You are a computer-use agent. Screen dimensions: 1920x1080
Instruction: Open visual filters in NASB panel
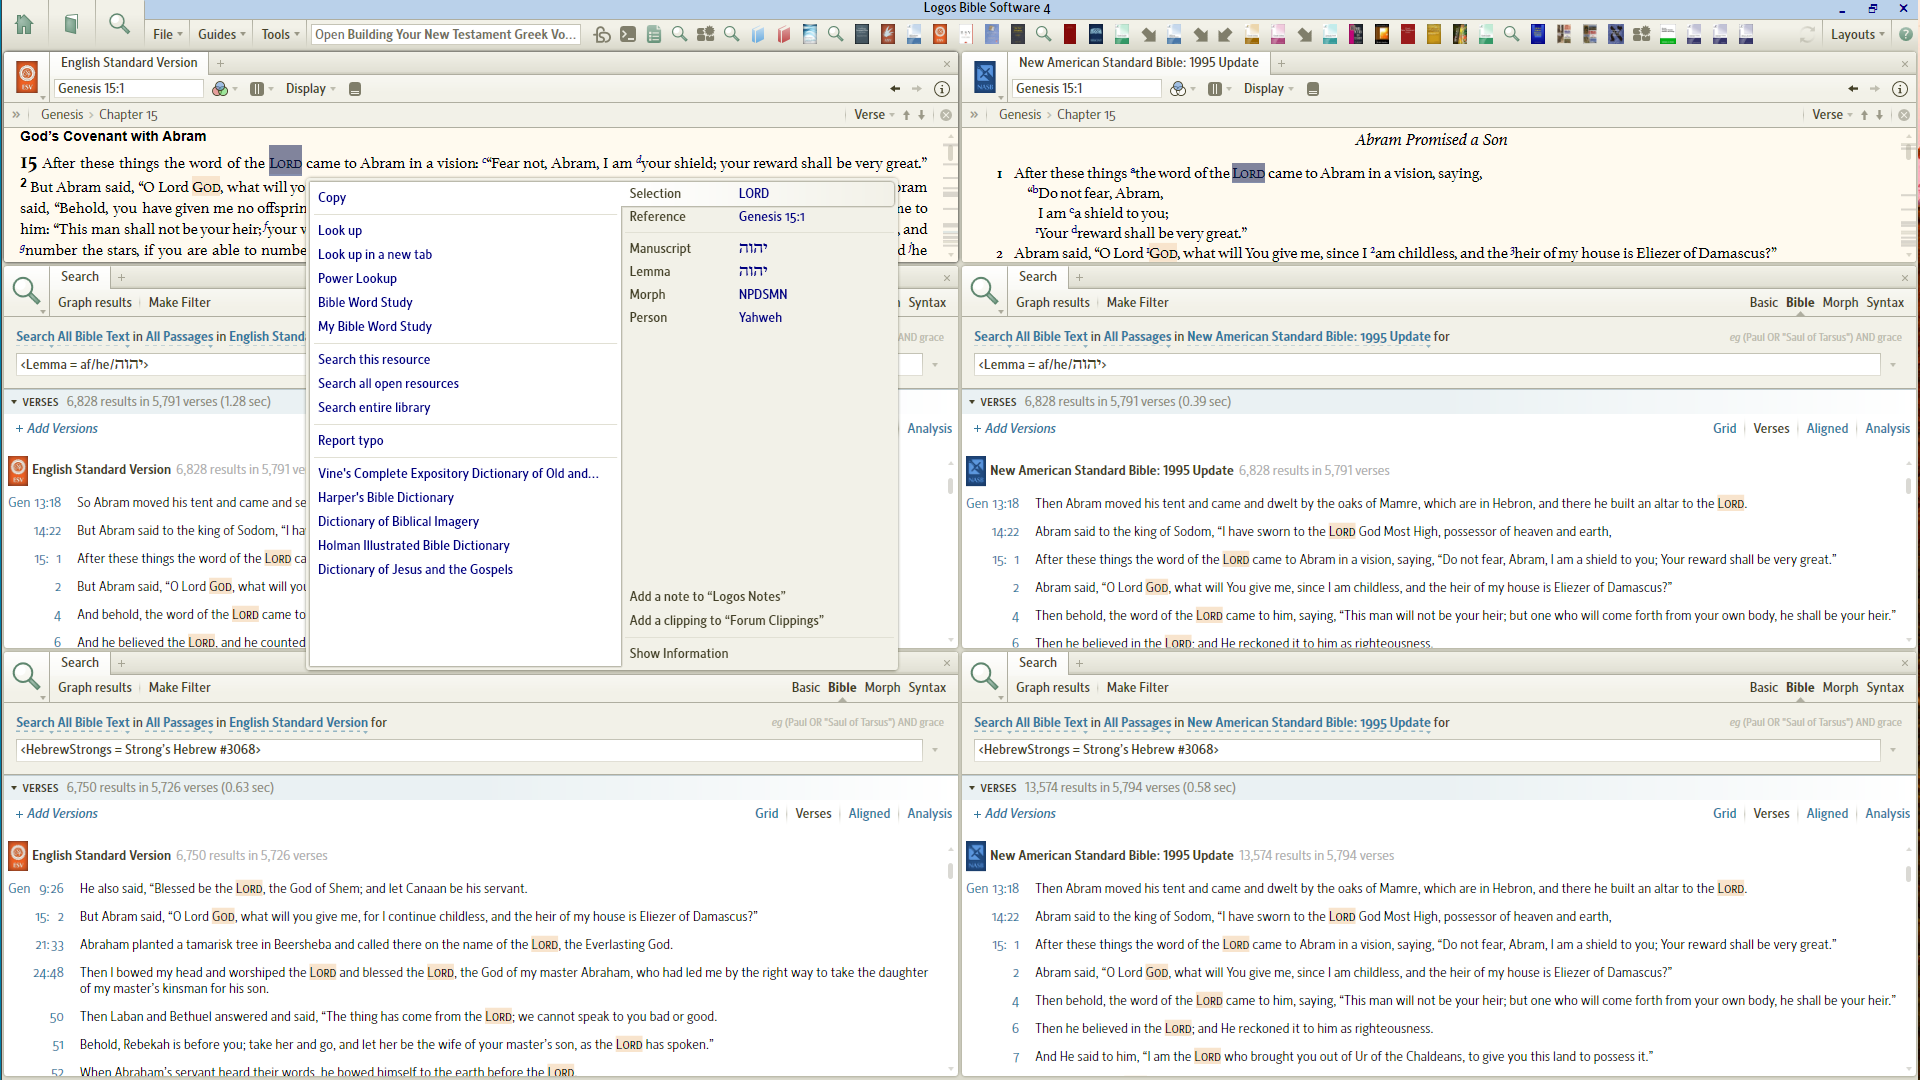tap(1178, 89)
